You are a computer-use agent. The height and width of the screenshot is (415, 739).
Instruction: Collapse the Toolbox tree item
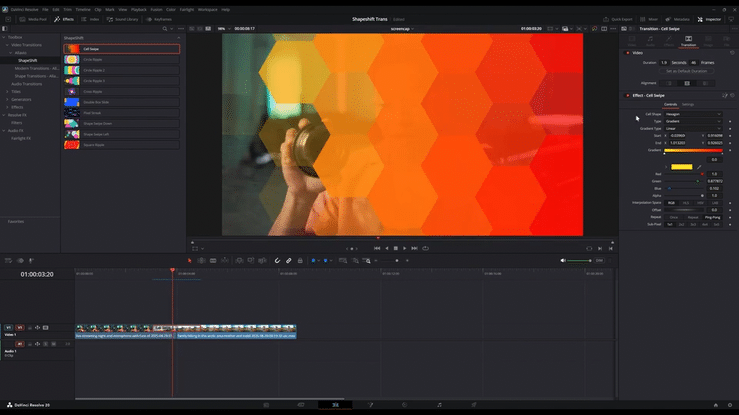[4, 37]
